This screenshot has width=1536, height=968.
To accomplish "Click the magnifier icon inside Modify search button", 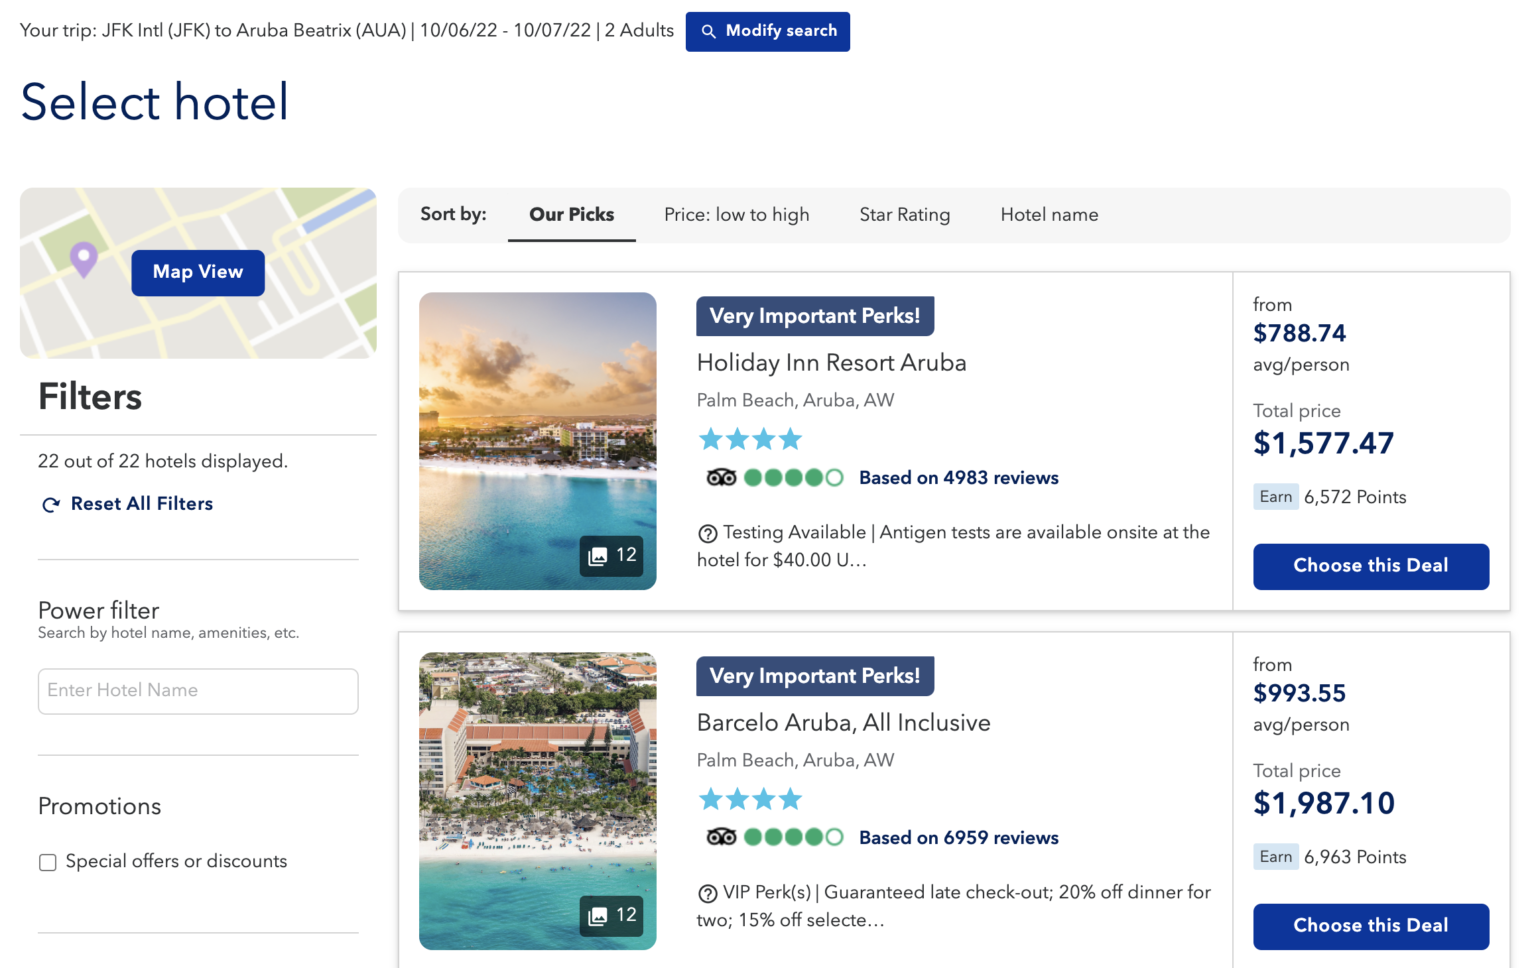I will tap(710, 31).
